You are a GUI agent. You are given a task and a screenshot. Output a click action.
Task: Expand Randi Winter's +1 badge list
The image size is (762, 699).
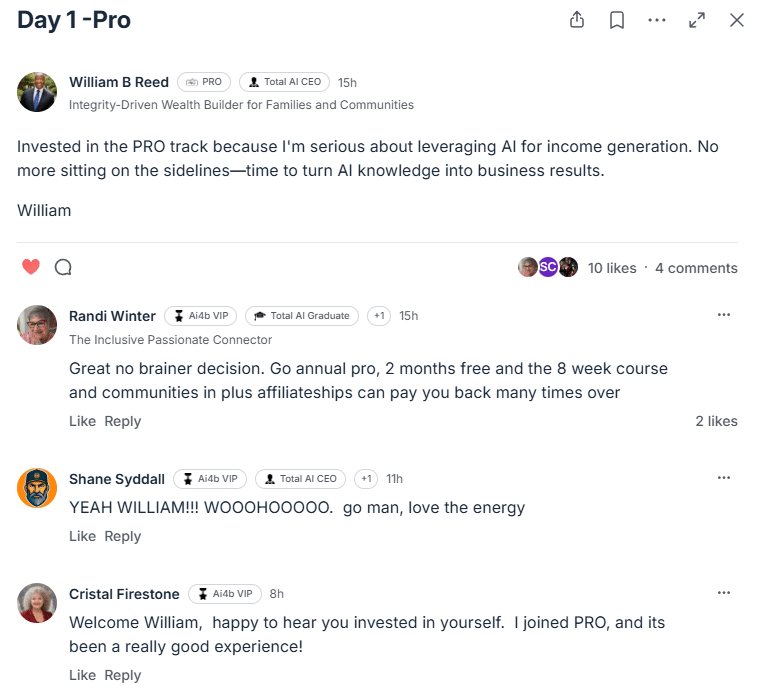tap(379, 316)
